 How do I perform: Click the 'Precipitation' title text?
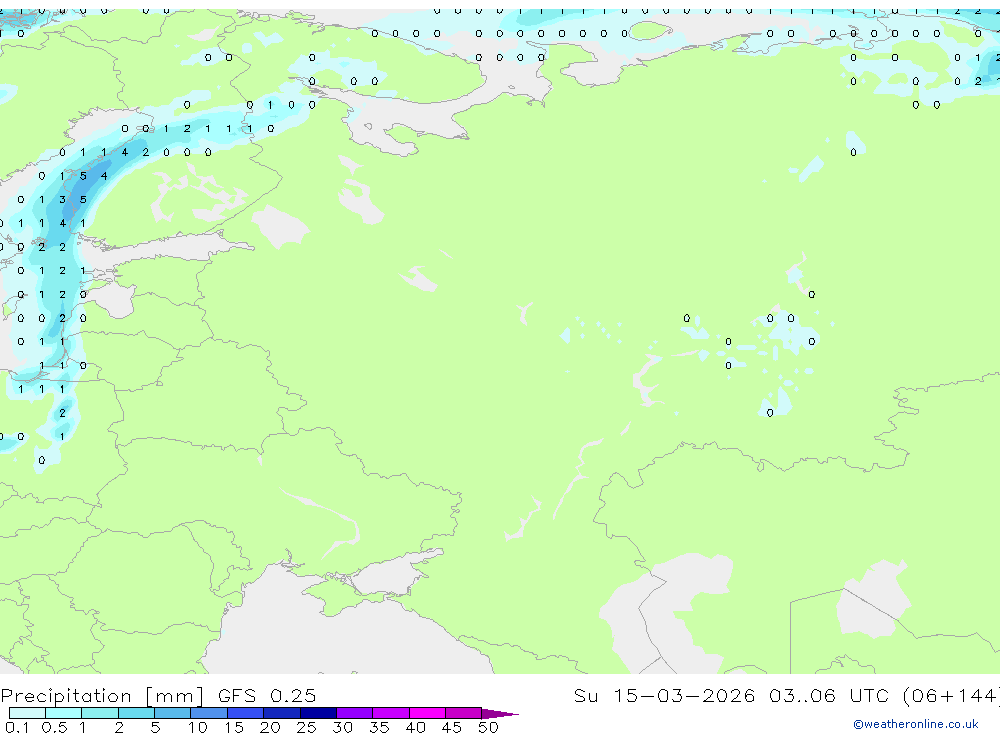(x=66, y=696)
